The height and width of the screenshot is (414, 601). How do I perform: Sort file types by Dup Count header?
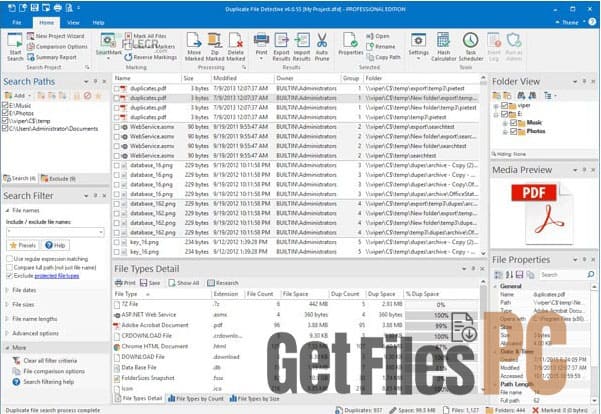(346, 294)
